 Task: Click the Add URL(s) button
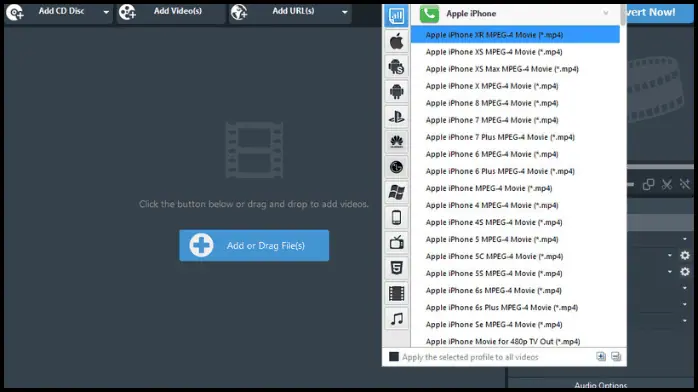pos(290,12)
